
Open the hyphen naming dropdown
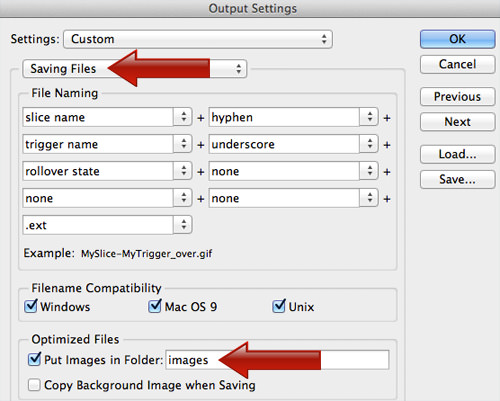tap(293, 117)
